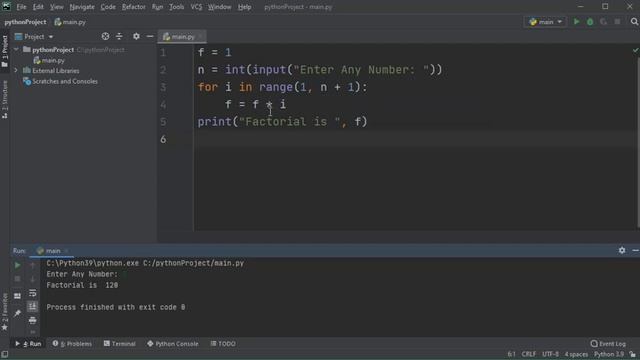The height and width of the screenshot is (360, 640).
Task: Click cursor position 6:1 in status bar
Action: pyautogui.click(x=511, y=354)
